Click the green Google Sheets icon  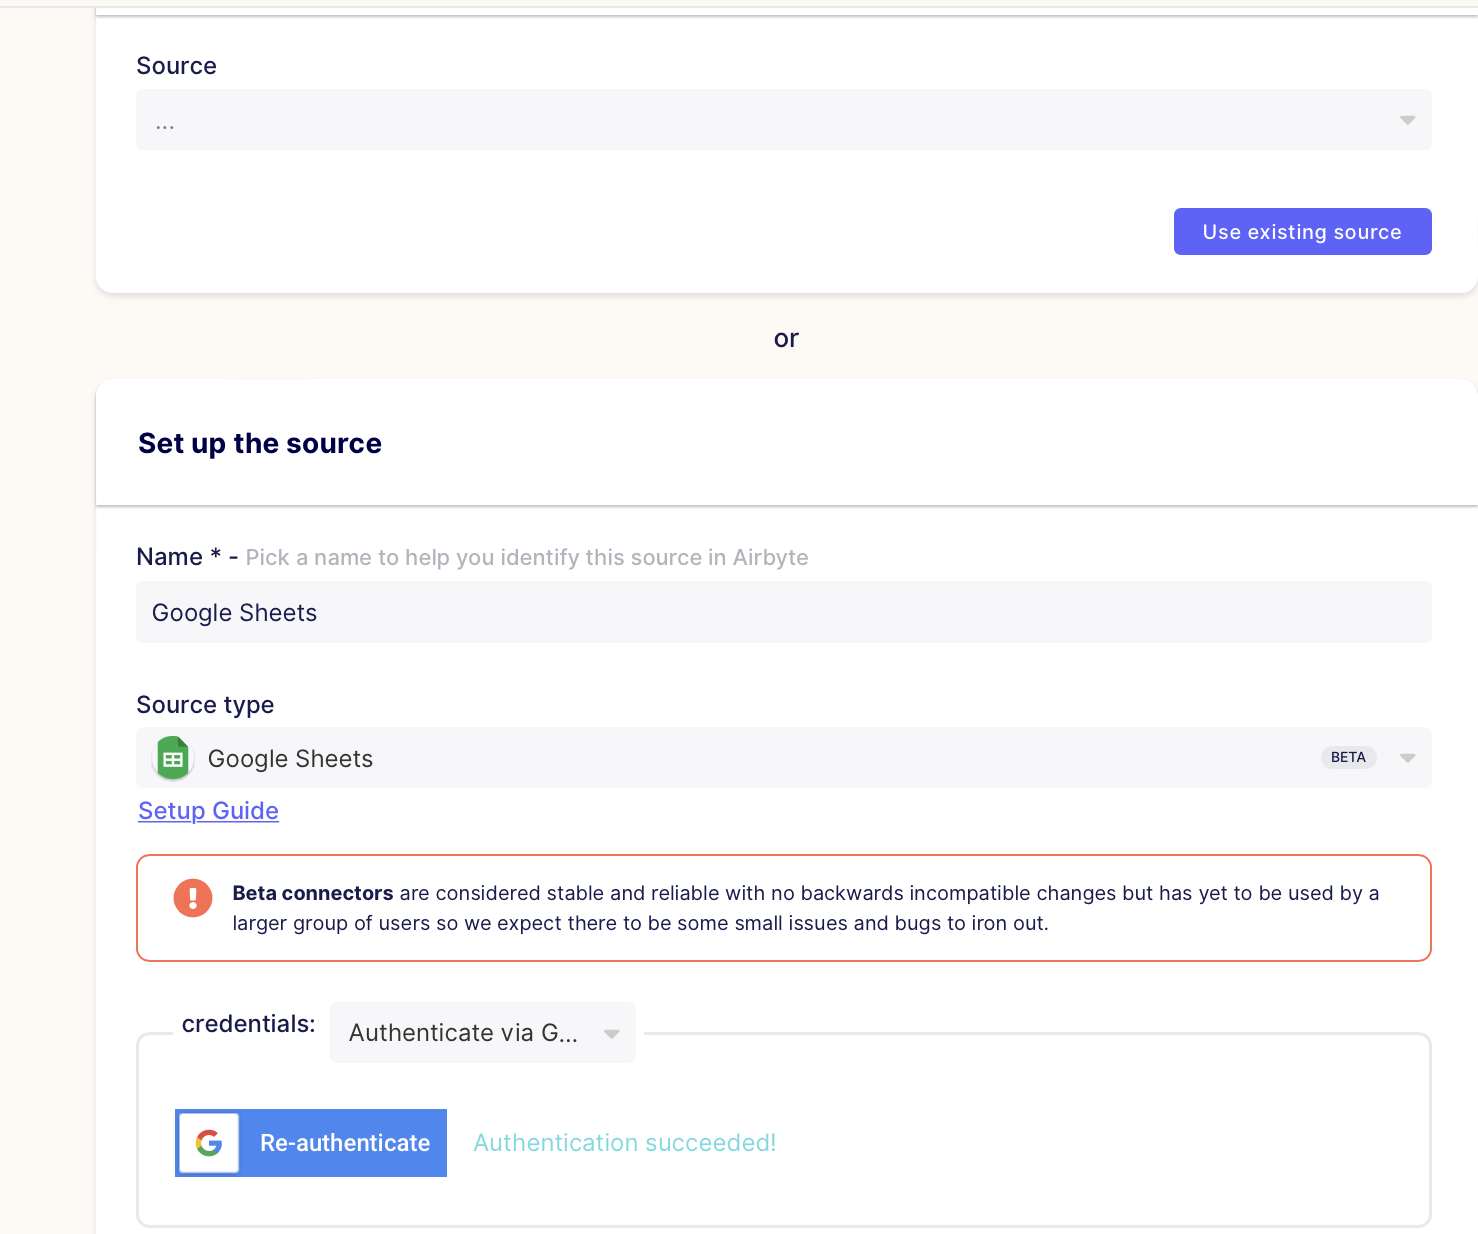click(x=173, y=759)
